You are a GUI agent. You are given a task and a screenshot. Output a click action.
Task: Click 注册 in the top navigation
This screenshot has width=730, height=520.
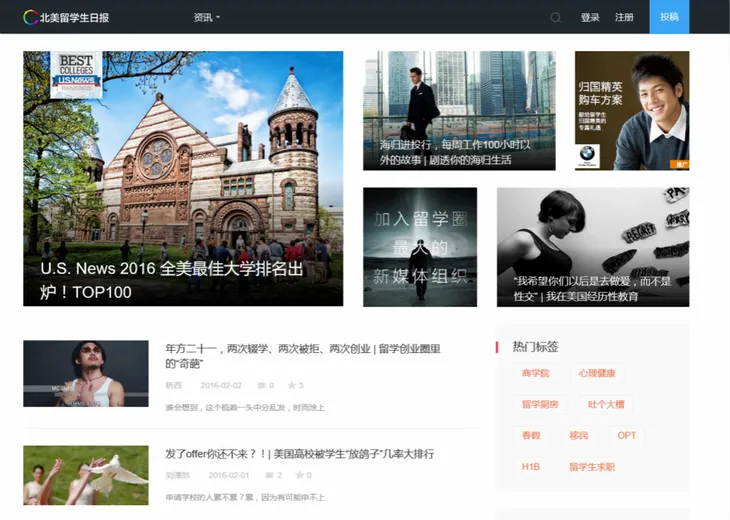tap(624, 17)
